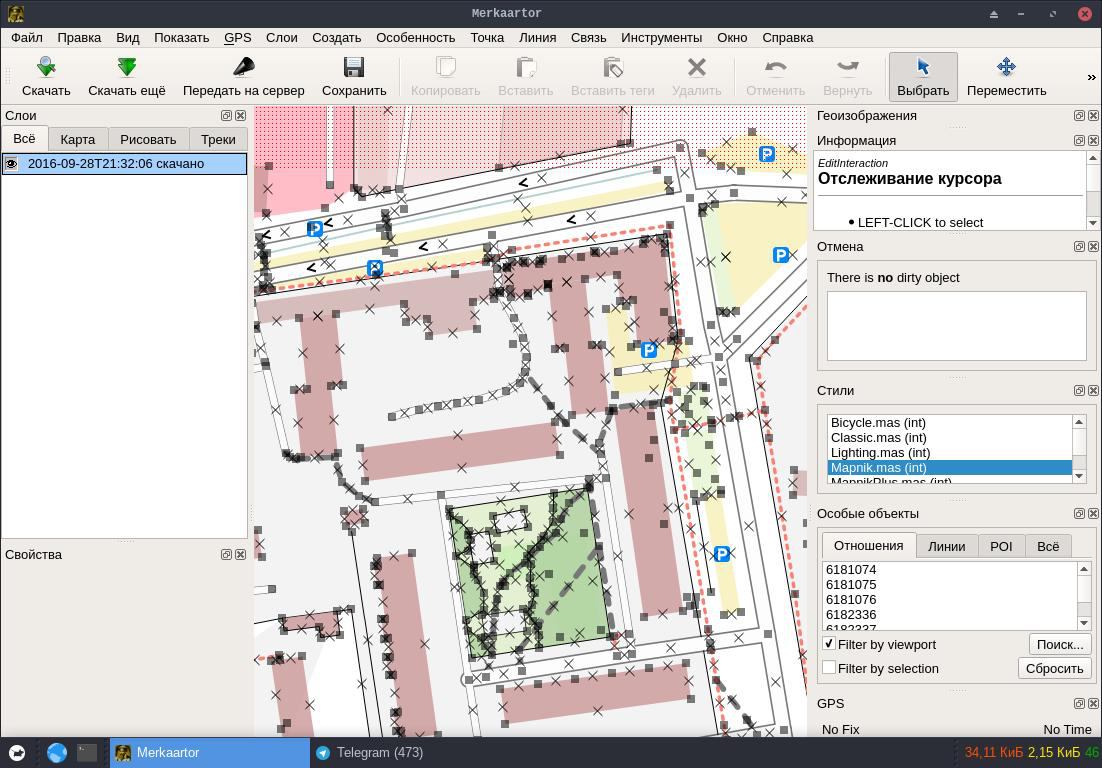Close the Слои panel

pyautogui.click(x=240, y=115)
